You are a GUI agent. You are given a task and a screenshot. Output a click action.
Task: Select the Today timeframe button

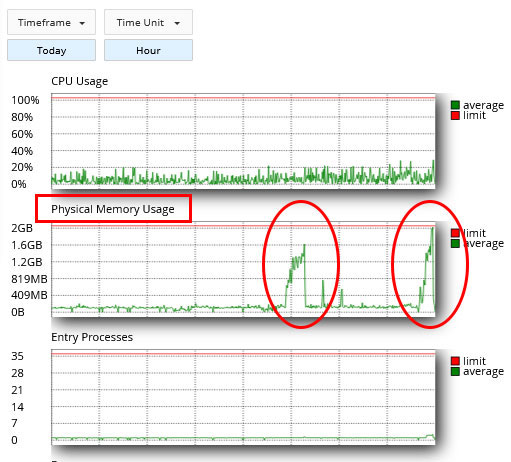pyautogui.click(x=51, y=50)
